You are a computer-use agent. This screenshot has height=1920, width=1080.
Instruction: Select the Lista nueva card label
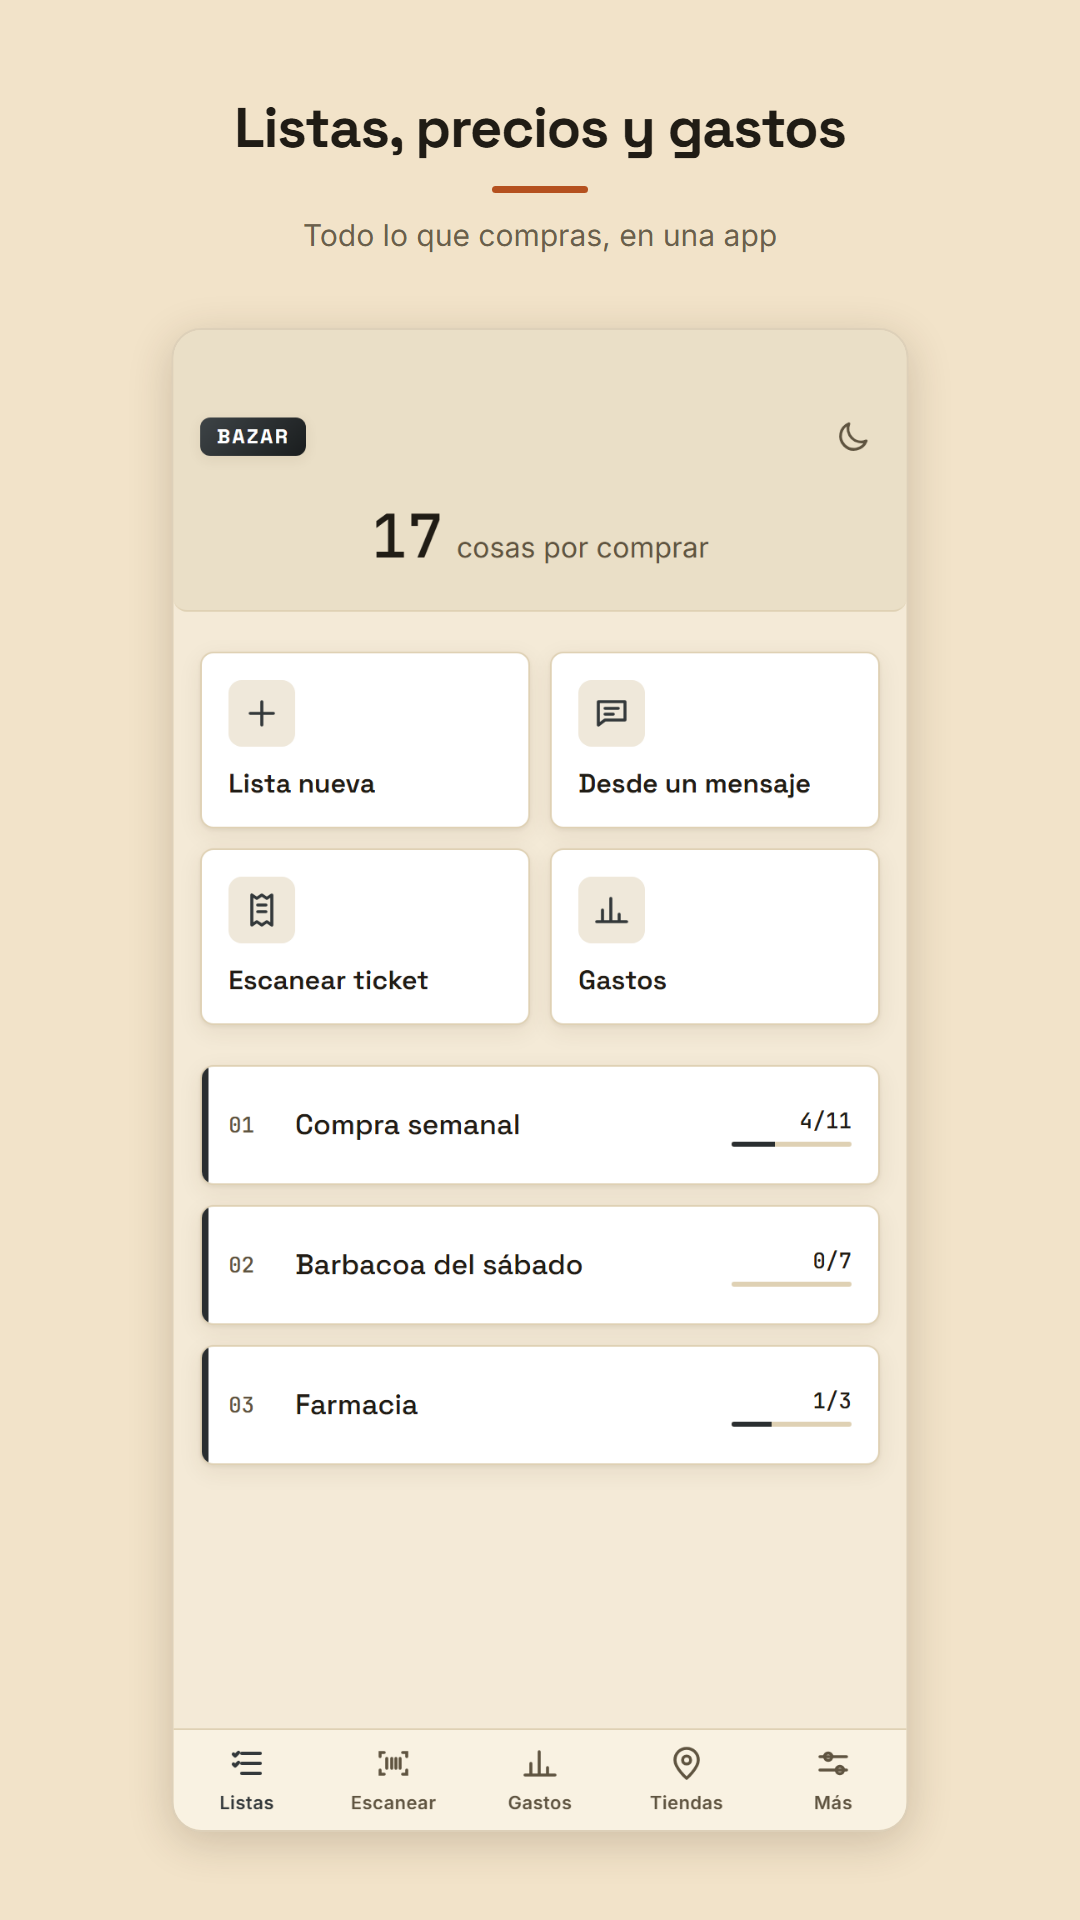[302, 784]
